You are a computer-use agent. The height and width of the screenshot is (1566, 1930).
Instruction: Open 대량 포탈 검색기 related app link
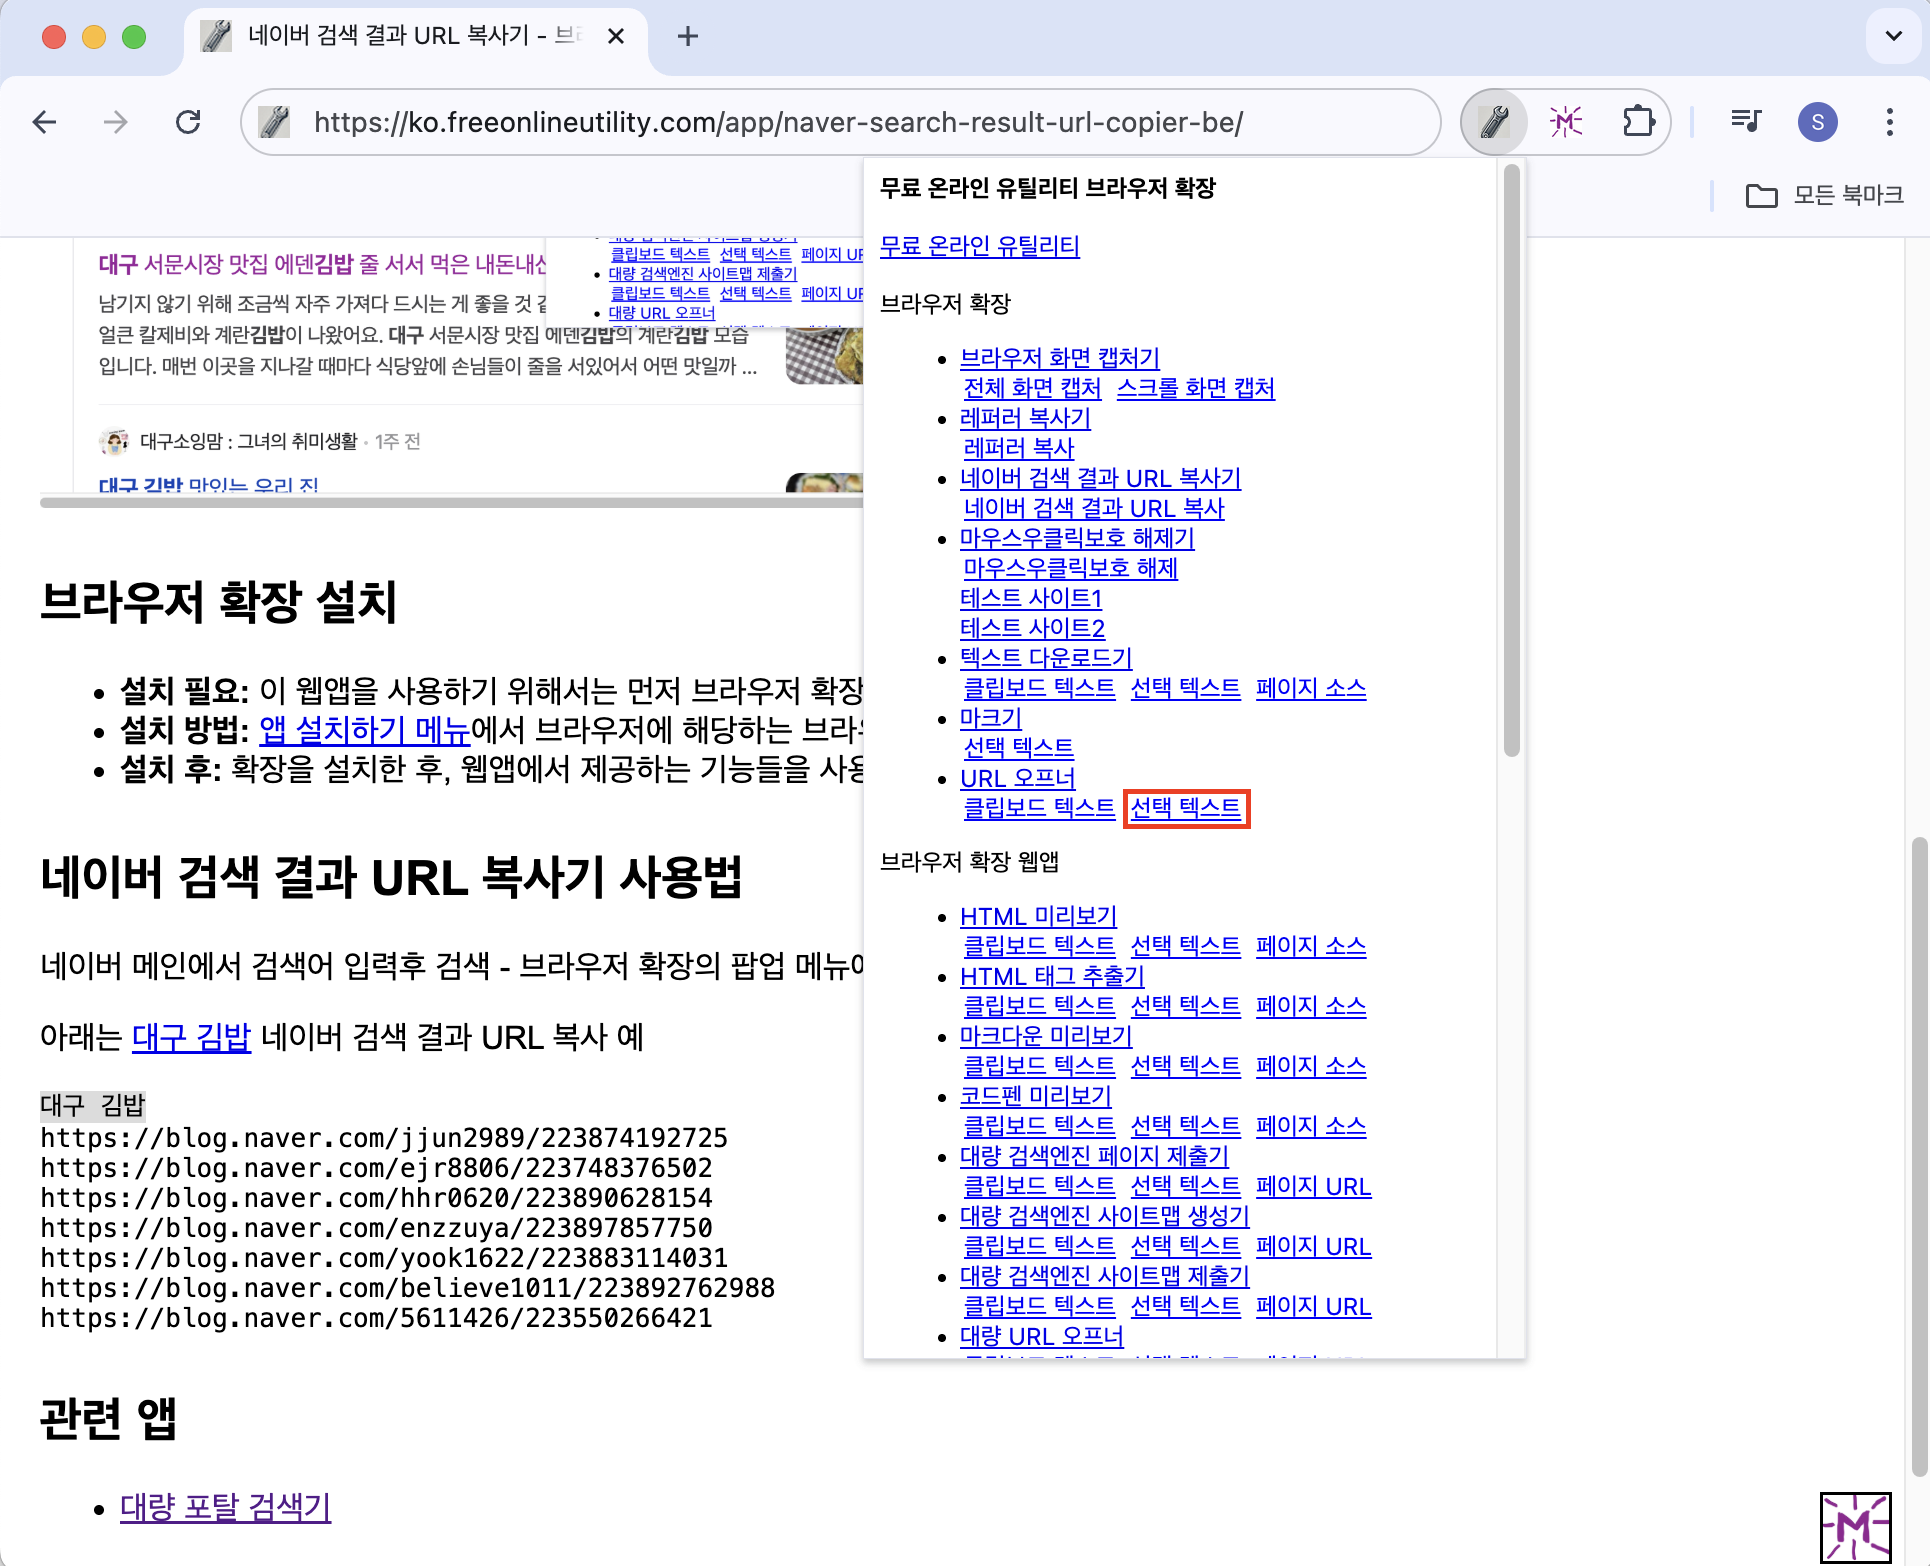pos(225,1506)
